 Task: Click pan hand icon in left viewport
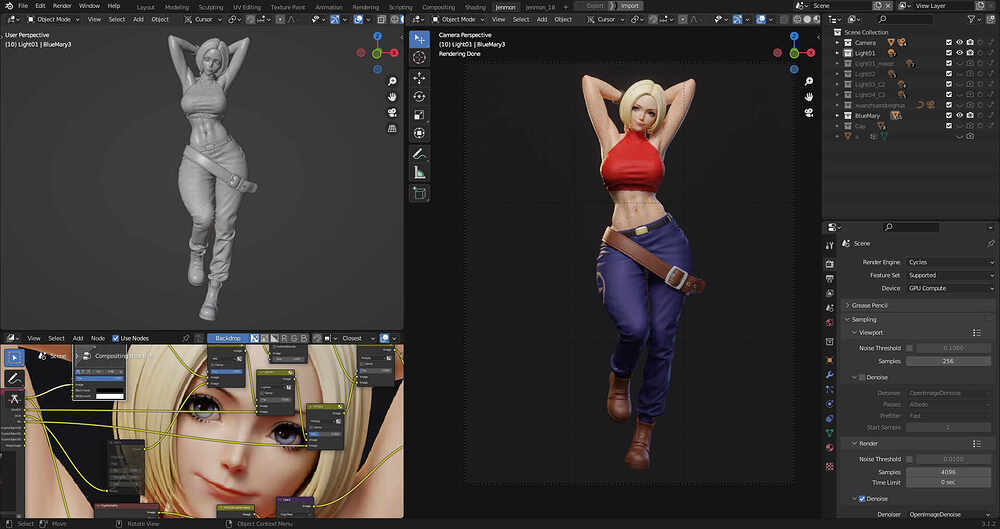click(392, 97)
